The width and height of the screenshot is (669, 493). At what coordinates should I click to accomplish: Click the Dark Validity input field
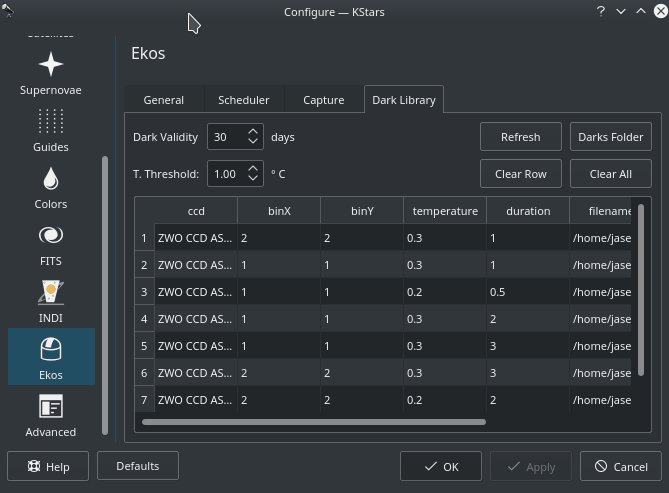(225, 137)
